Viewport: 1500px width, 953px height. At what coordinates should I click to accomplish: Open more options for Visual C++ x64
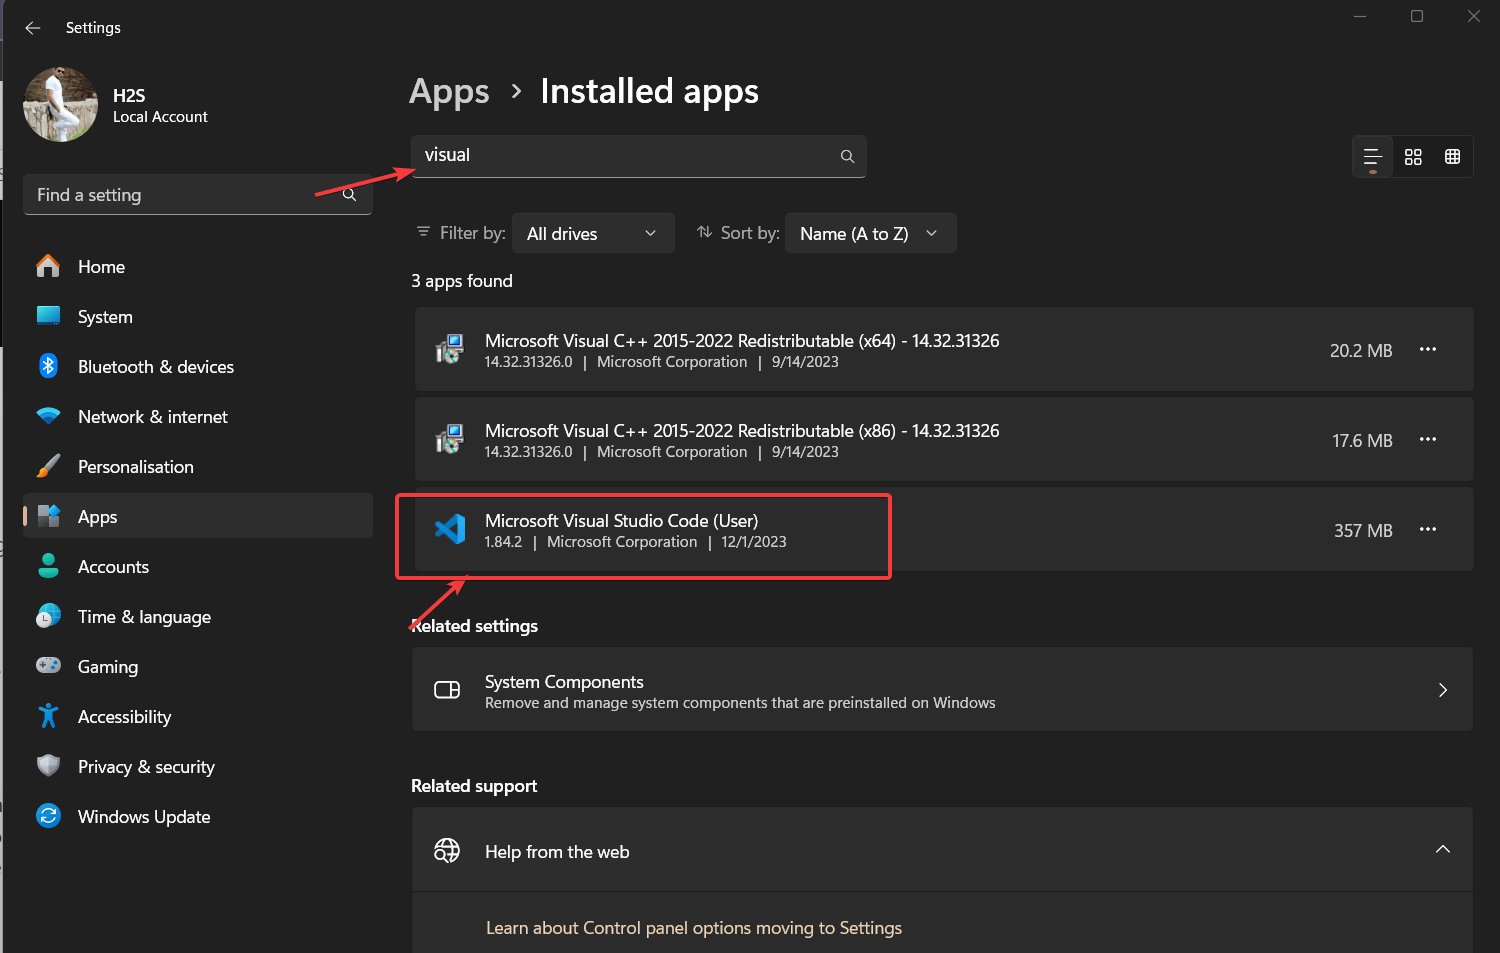[1427, 350]
